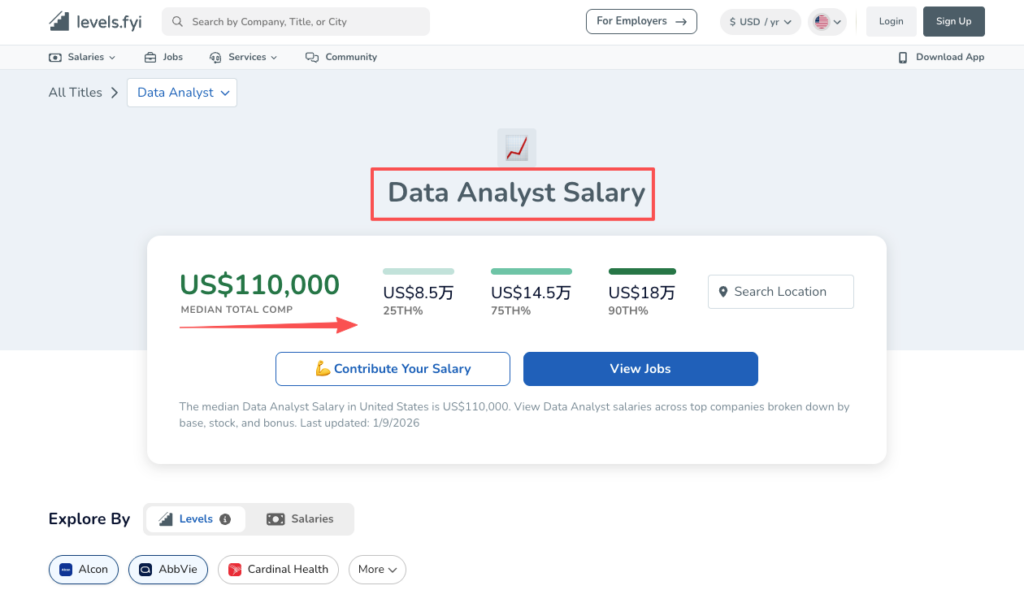Expand the More companies dropdown
This screenshot has width=1024, height=603.
(x=377, y=569)
